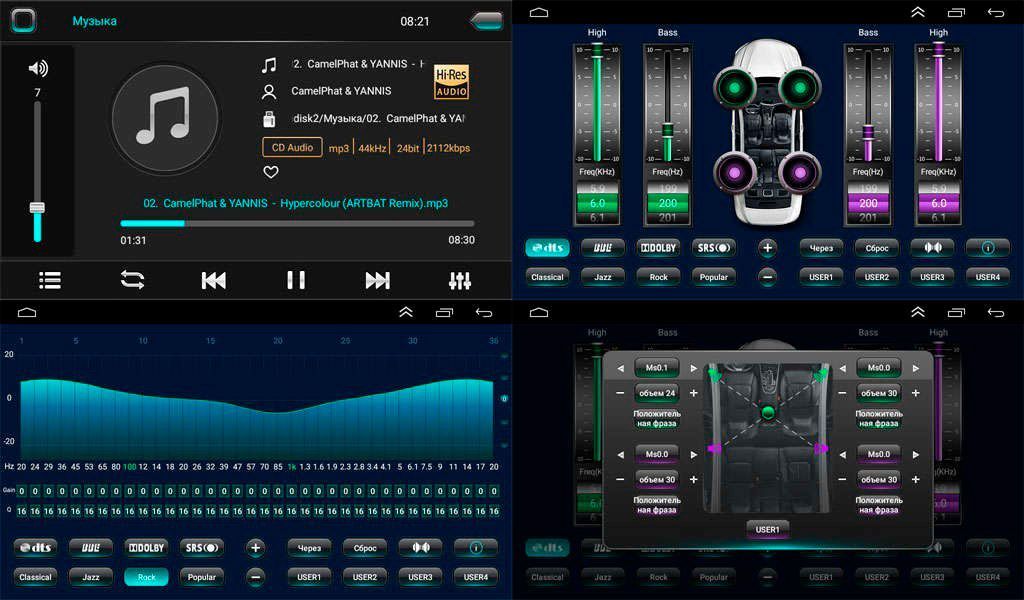This screenshot has width=1024, height=600.
Task: Toggle the repeat mode in music player
Action: point(132,280)
